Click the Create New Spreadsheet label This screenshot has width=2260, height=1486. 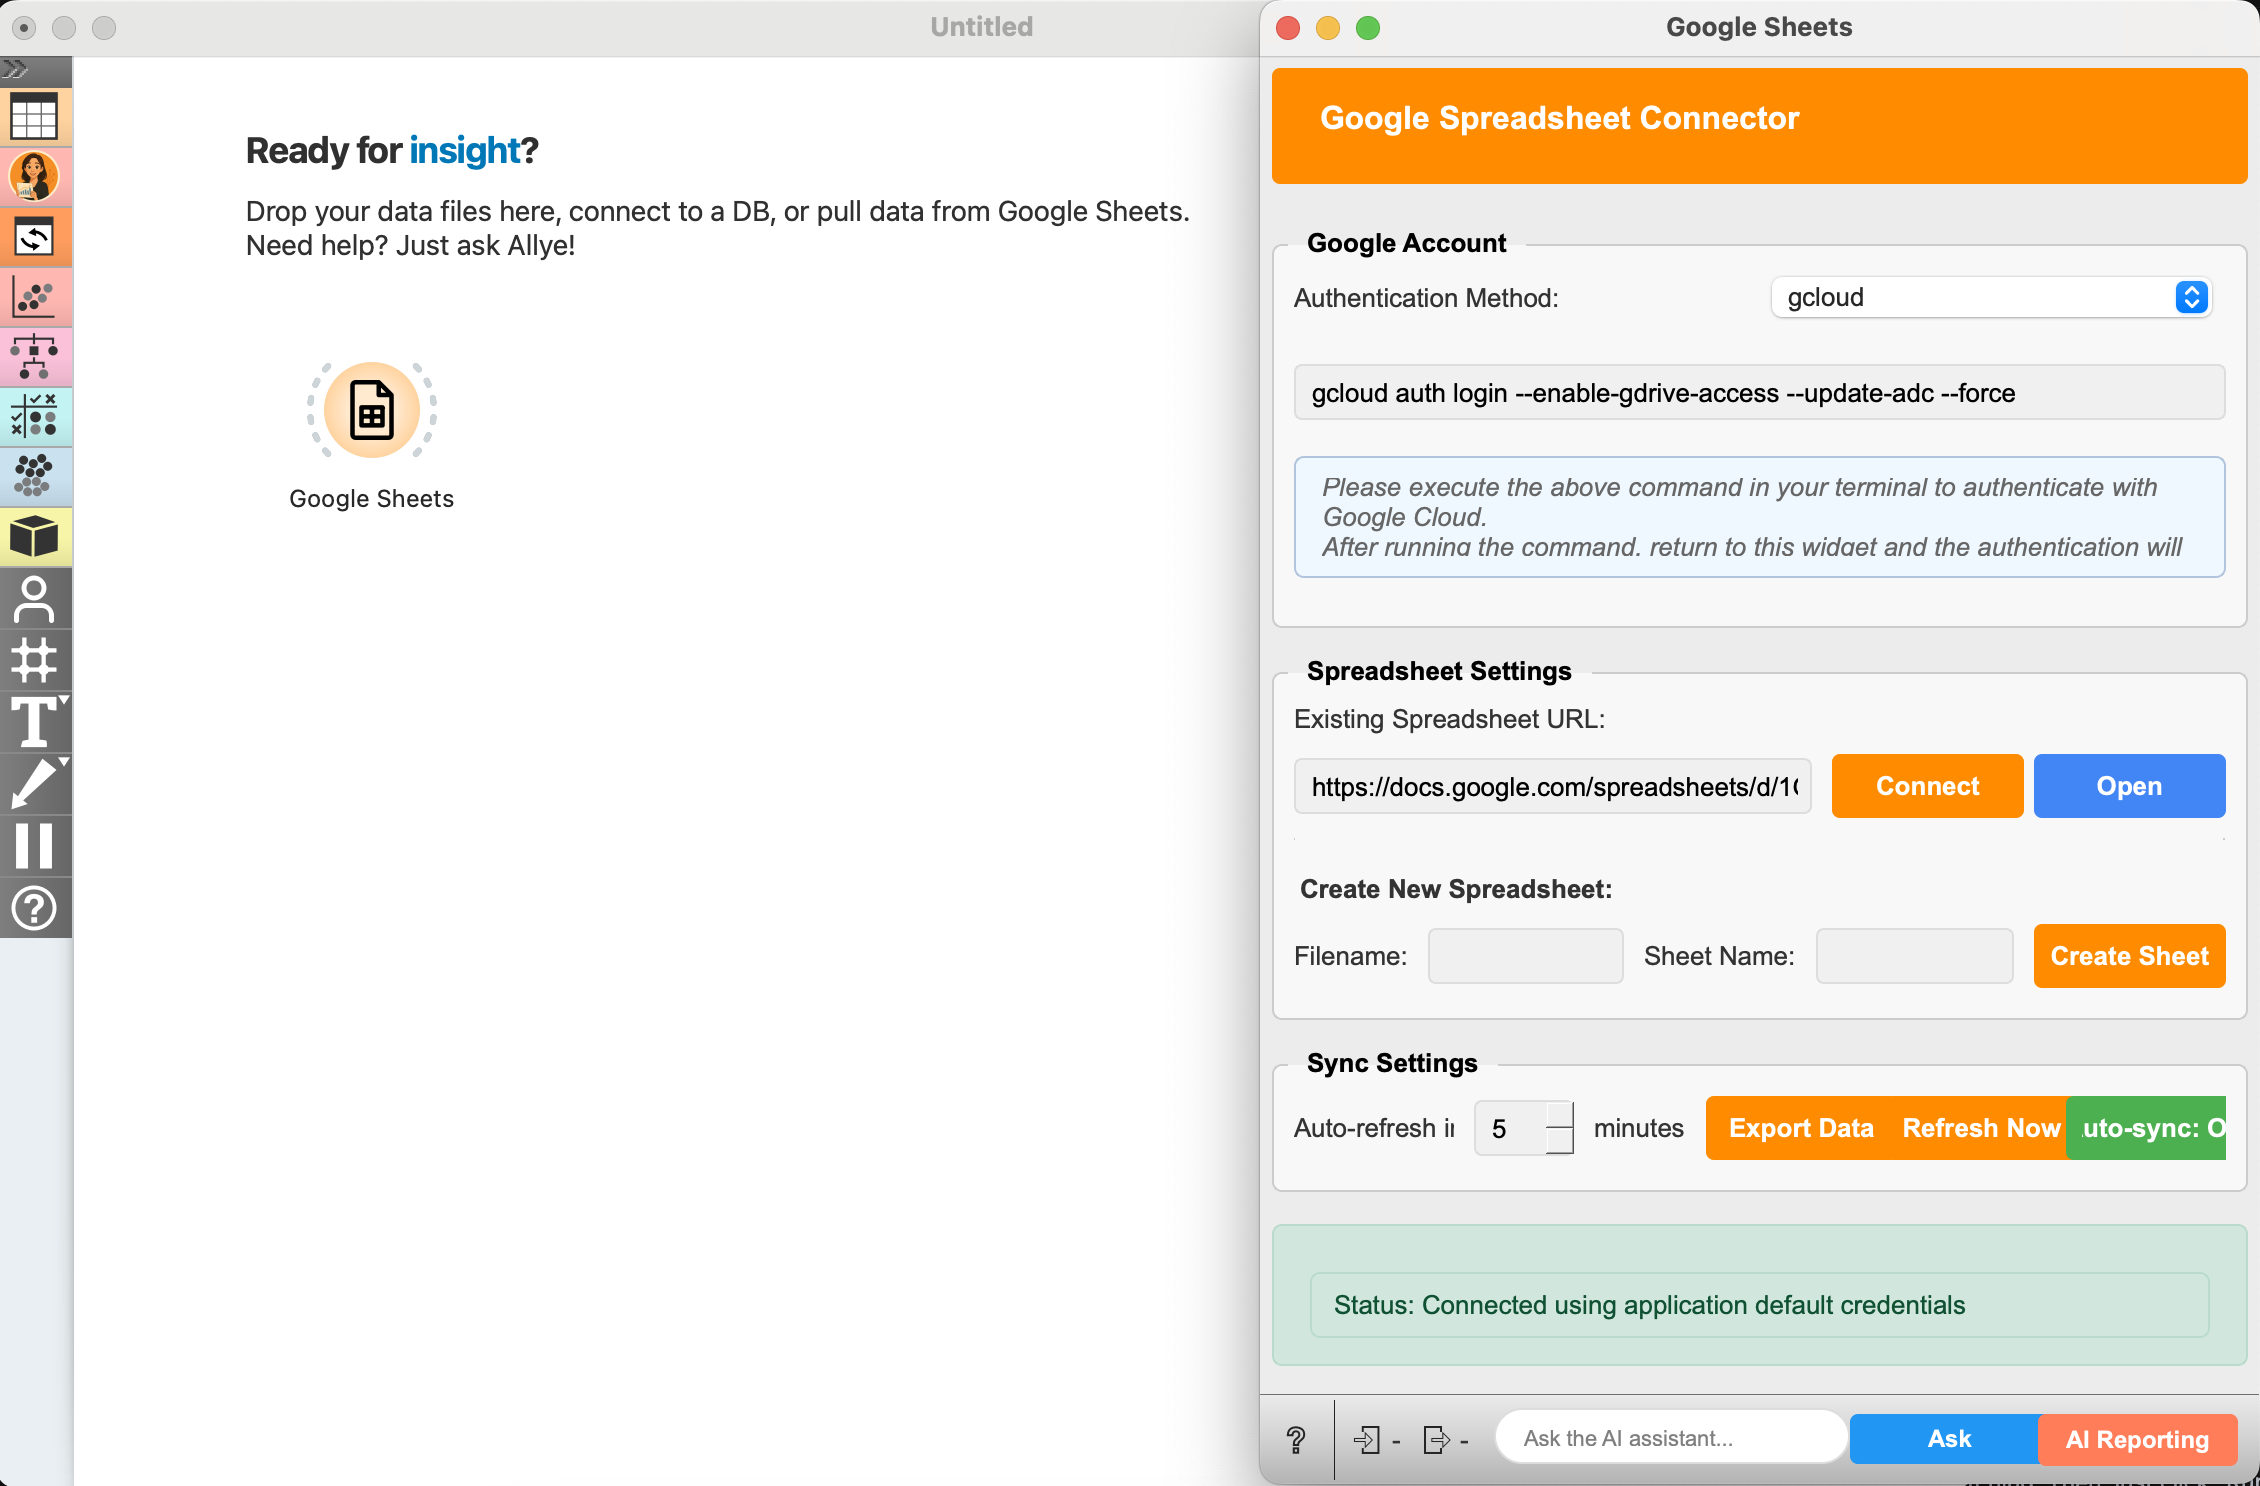pos(1456,890)
